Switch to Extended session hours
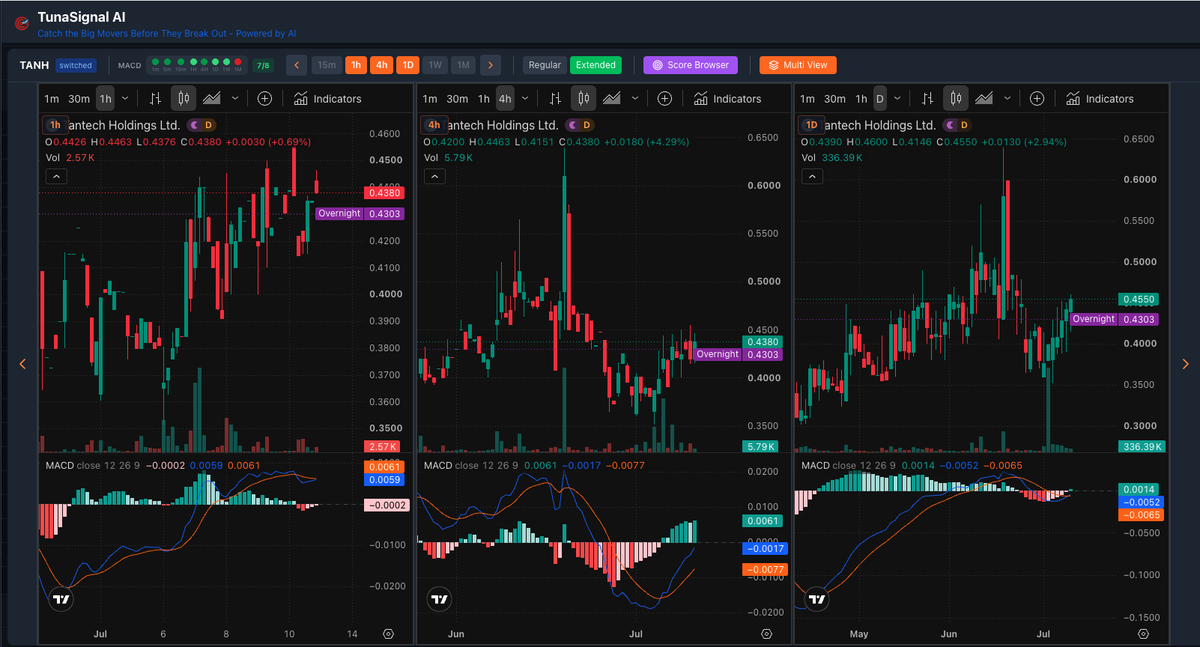 point(596,65)
